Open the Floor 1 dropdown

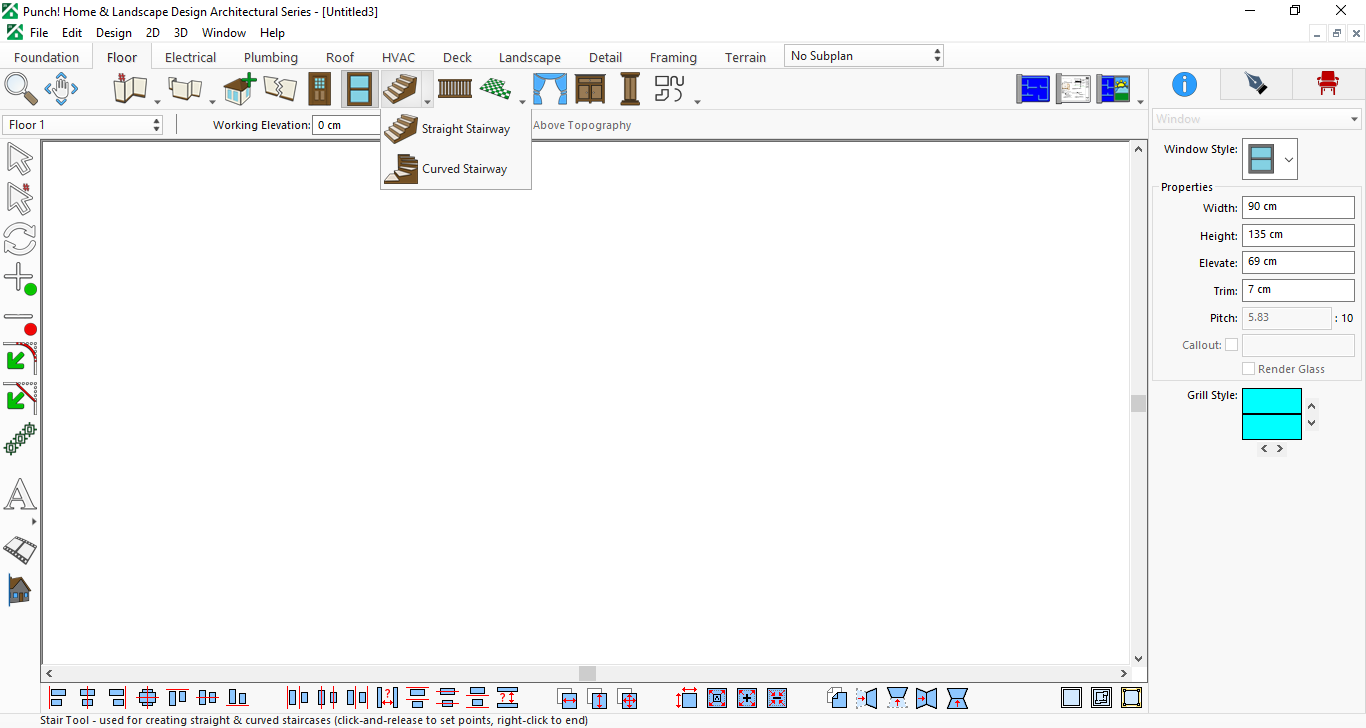coord(83,125)
